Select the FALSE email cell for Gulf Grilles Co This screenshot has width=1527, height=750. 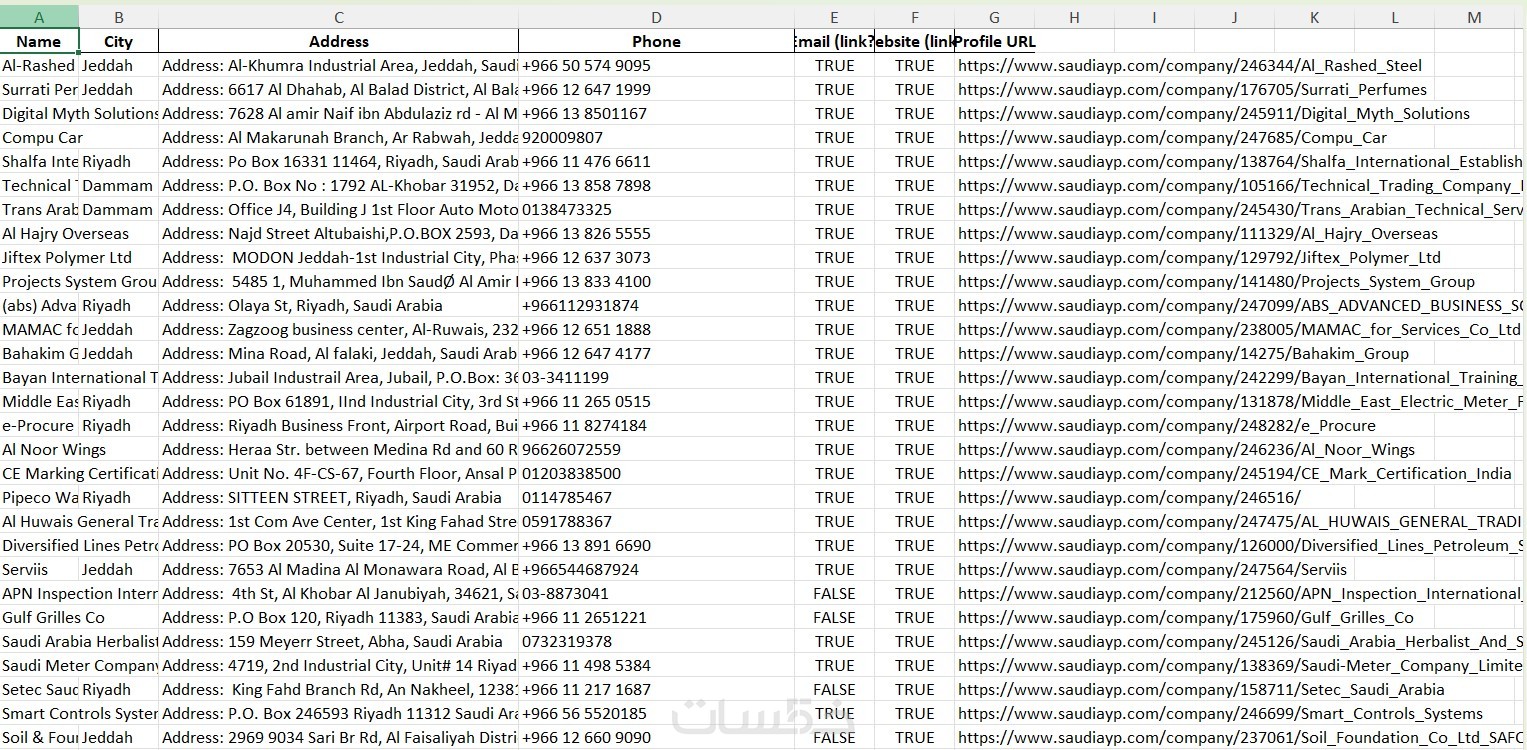(x=834, y=617)
